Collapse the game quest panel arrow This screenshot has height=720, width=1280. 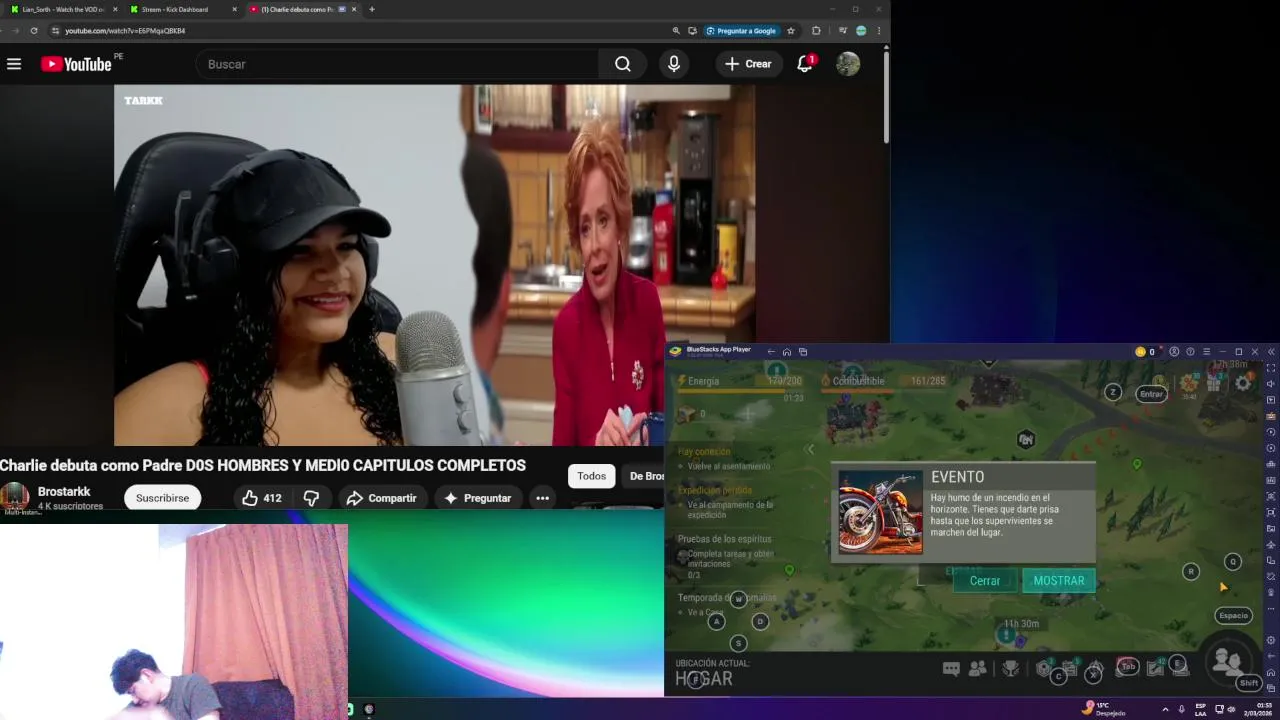coord(810,450)
